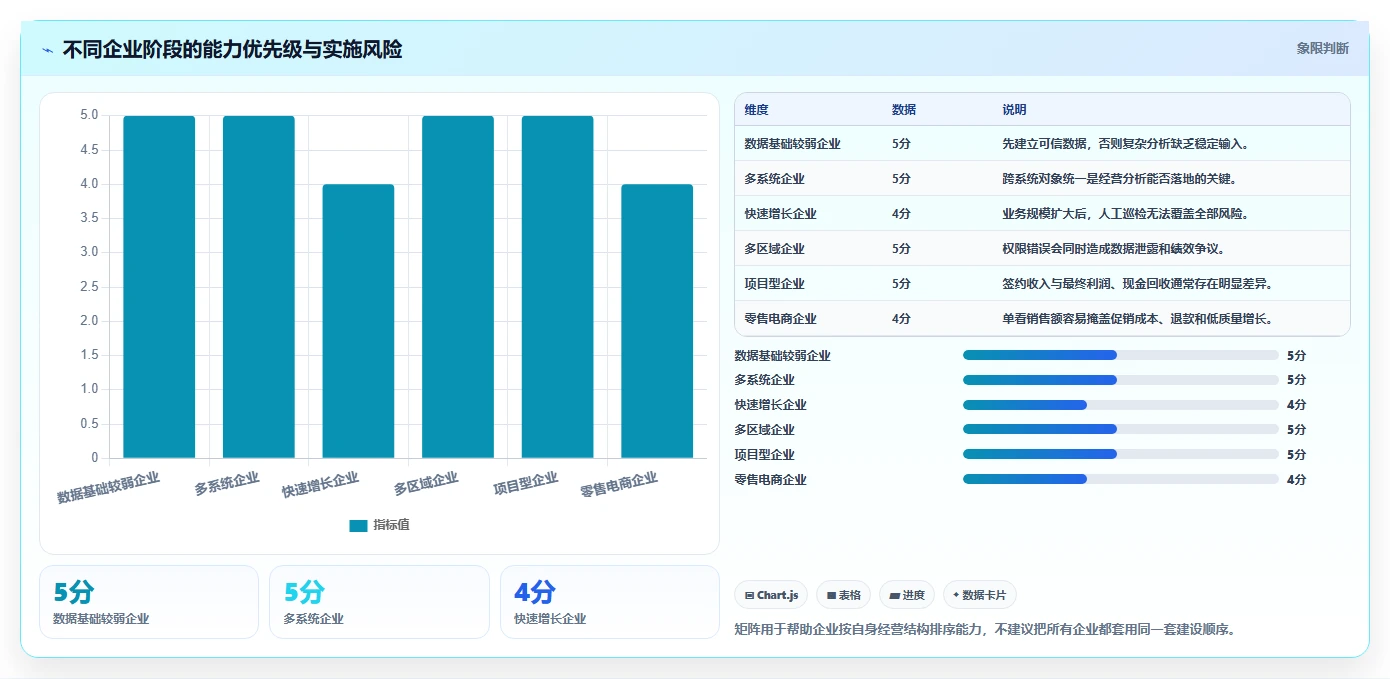Select the 数据卡片 tag chip
This screenshot has width=1390, height=679.
[x=980, y=595]
